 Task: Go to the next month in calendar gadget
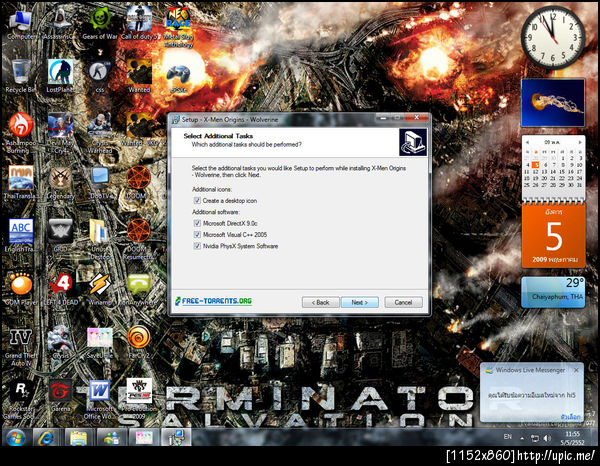(x=580, y=142)
